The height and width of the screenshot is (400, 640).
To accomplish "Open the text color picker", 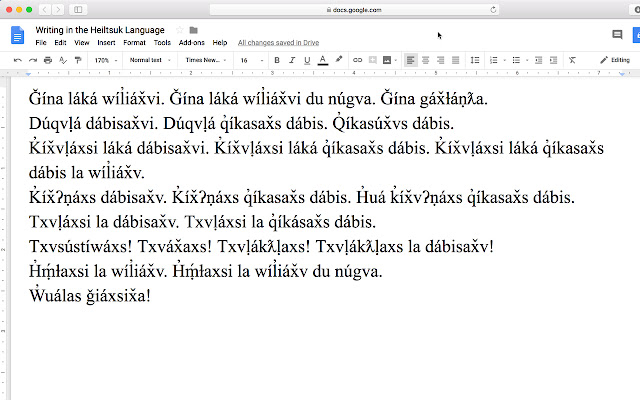I will [322, 60].
